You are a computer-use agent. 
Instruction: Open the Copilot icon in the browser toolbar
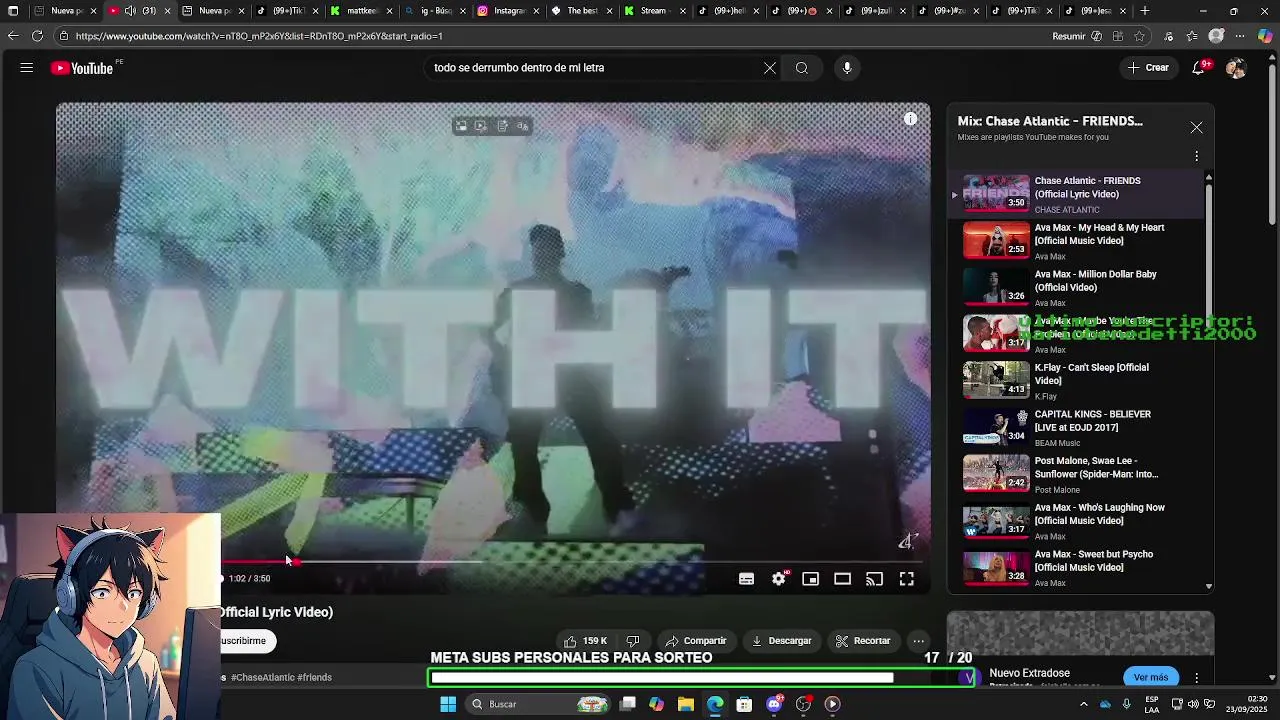click(1265, 36)
